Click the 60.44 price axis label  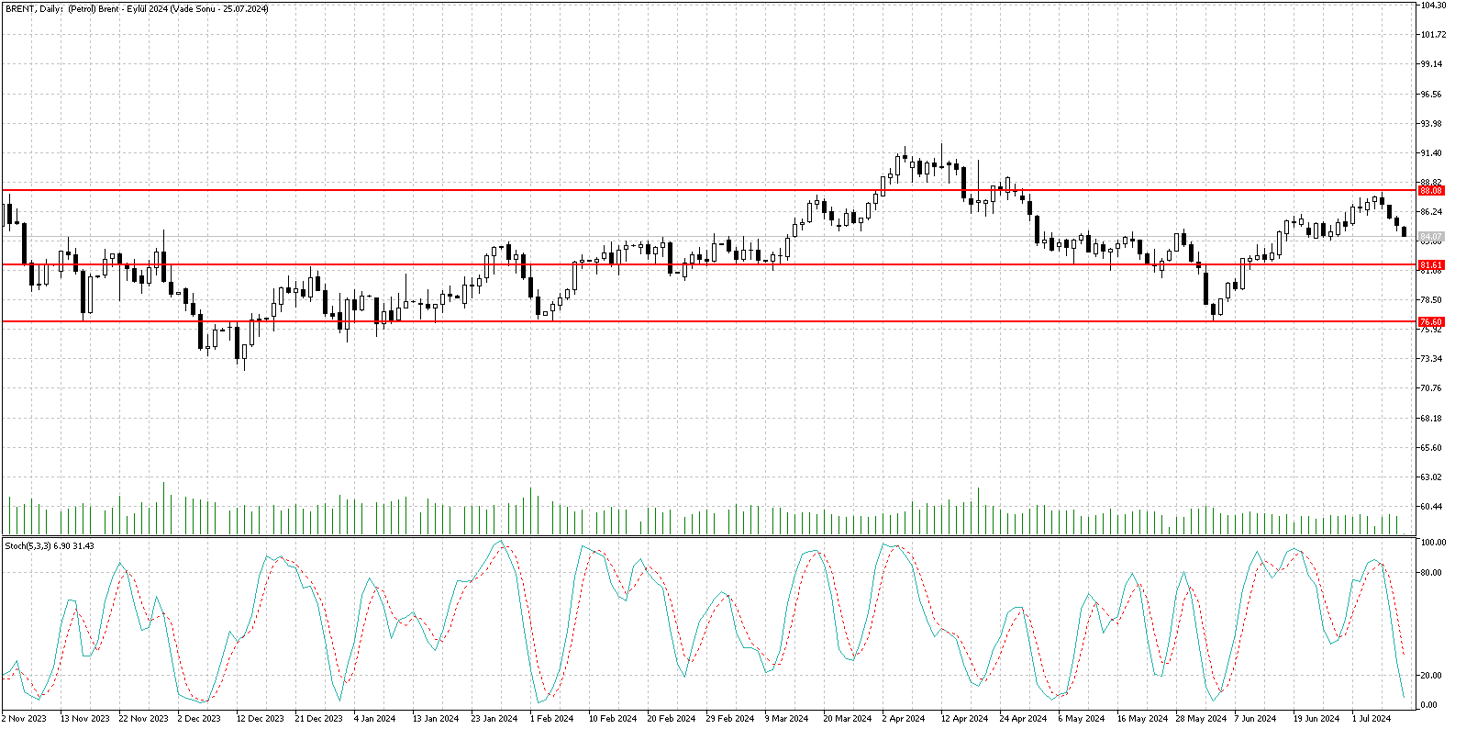coord(1432,507)
